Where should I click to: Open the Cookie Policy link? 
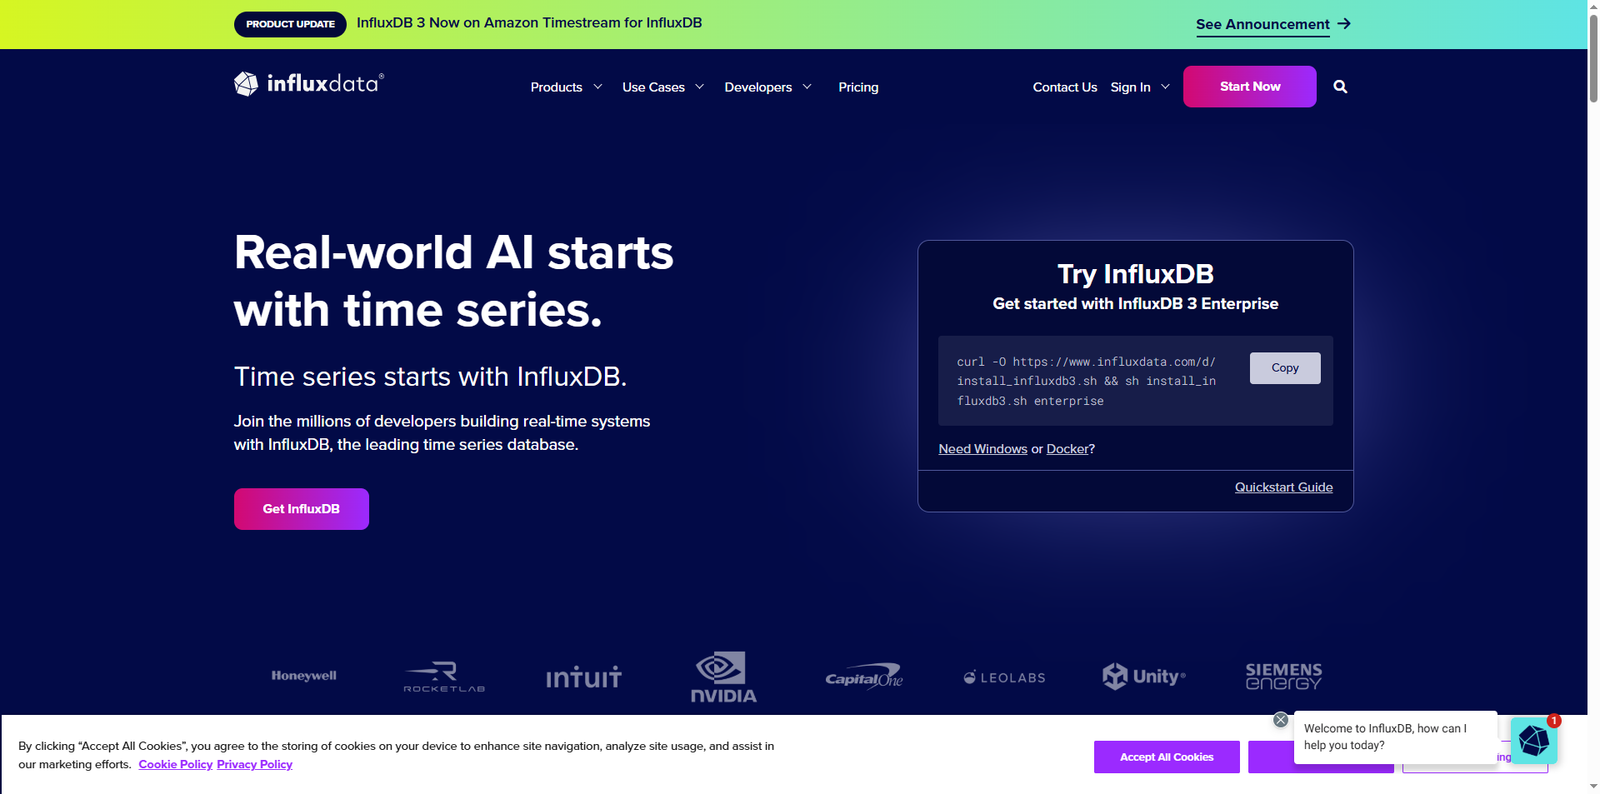tap(176, 764)
